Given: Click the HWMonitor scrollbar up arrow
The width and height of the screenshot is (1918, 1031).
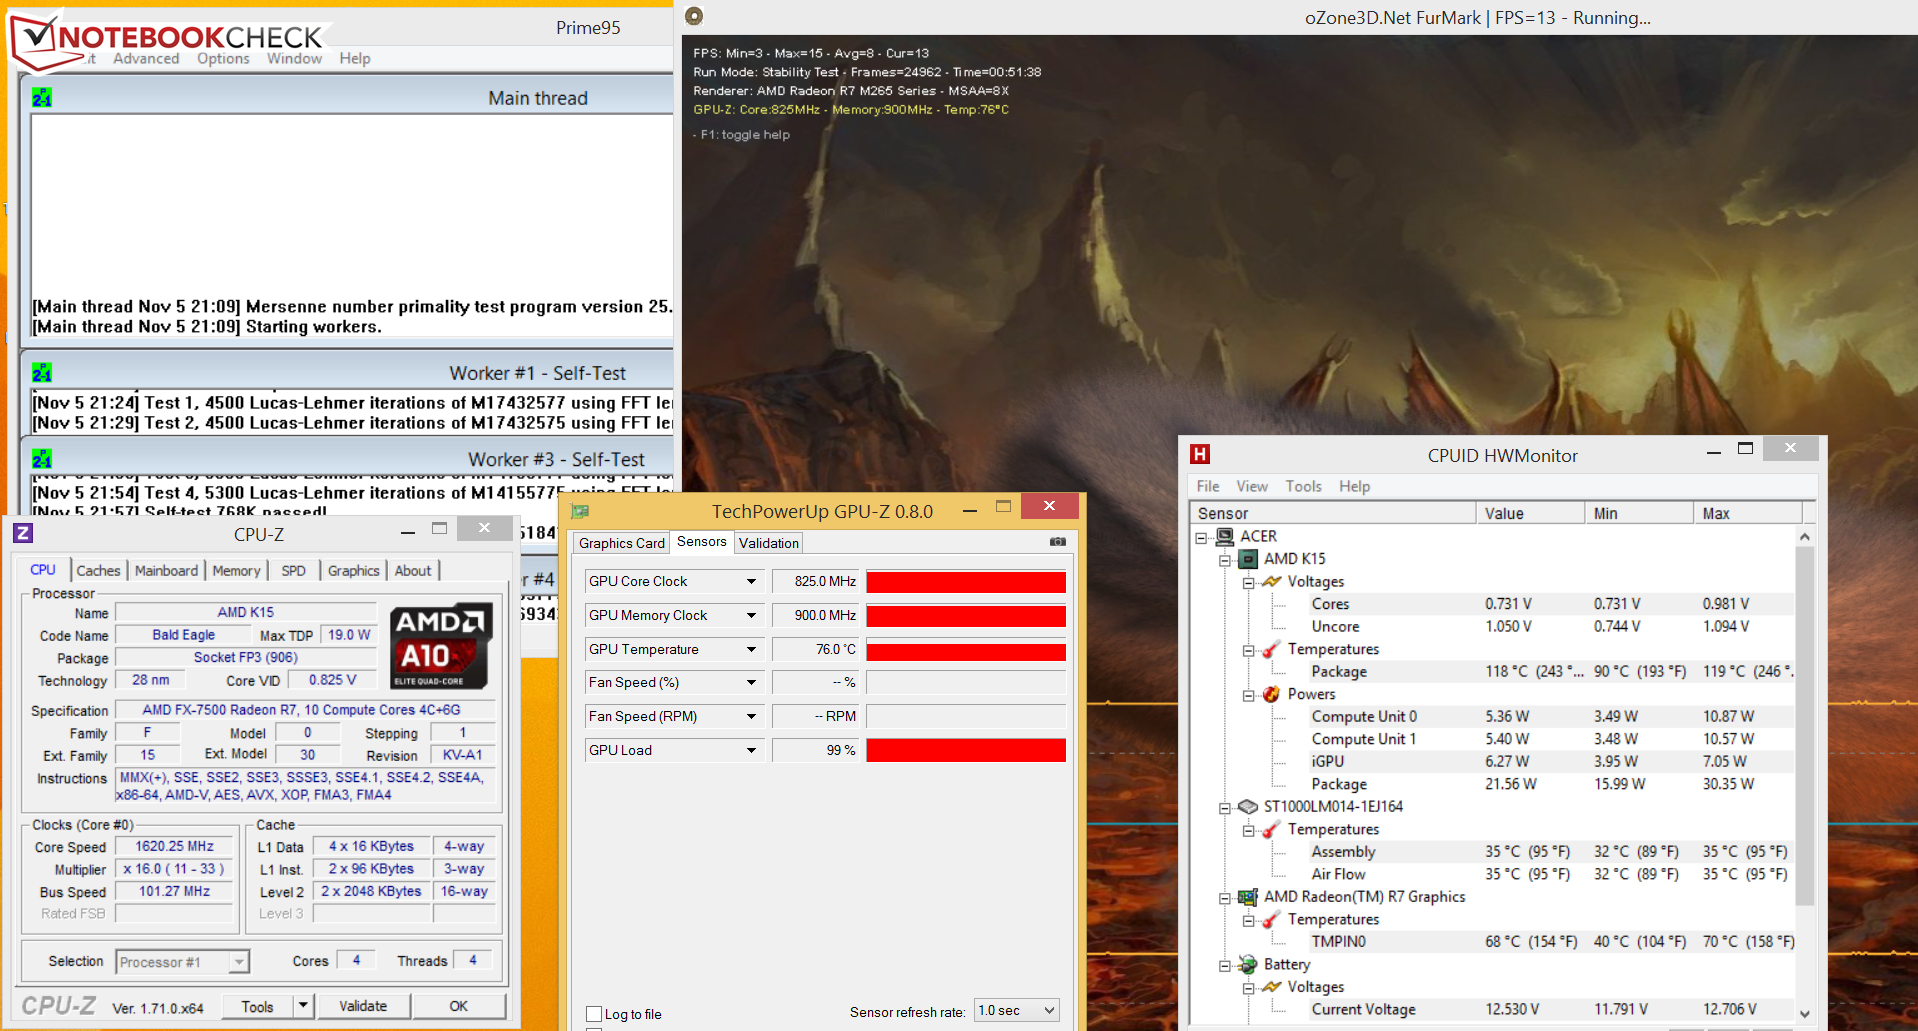Looking at the screenshot, I should coord(1805,536).
